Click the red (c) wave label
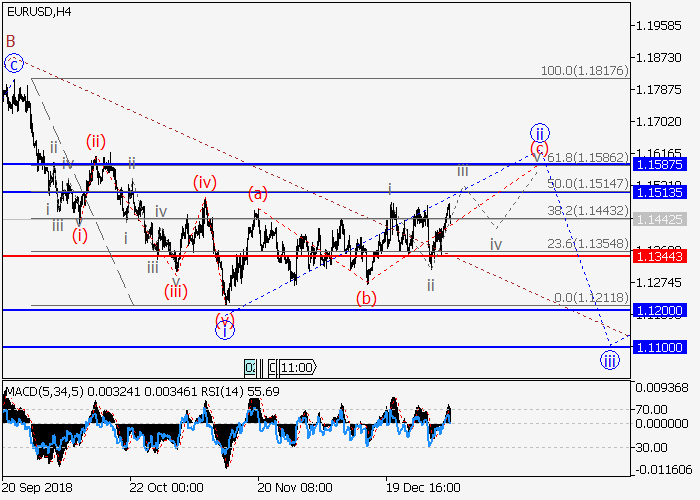 pyautogui.click(x=539, y=150)
